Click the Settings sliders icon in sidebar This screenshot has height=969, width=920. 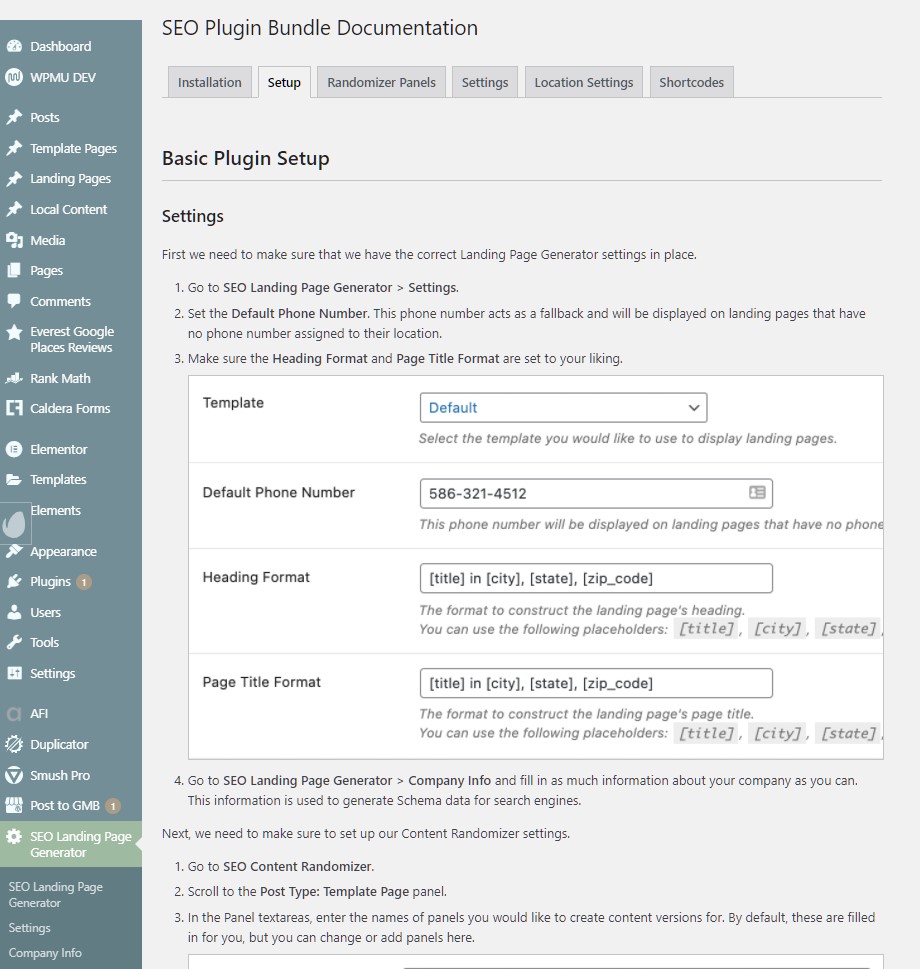click(x=14, y=674)
